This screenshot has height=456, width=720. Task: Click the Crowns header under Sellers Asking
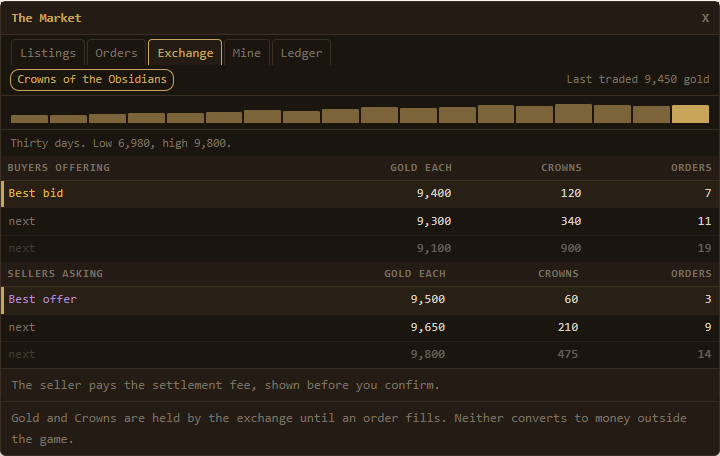[558, 274]
